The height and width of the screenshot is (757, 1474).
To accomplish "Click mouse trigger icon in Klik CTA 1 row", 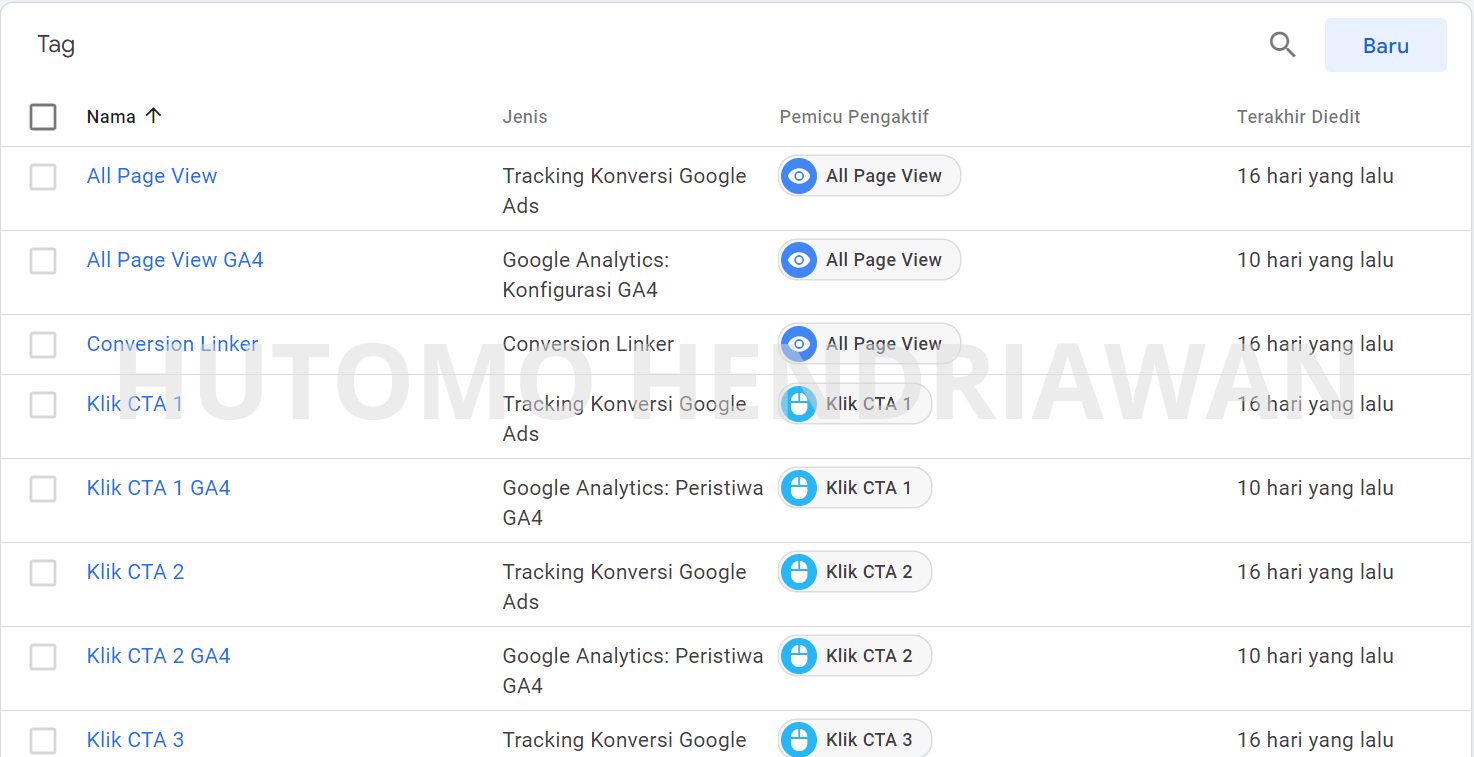I will point(799,404).
